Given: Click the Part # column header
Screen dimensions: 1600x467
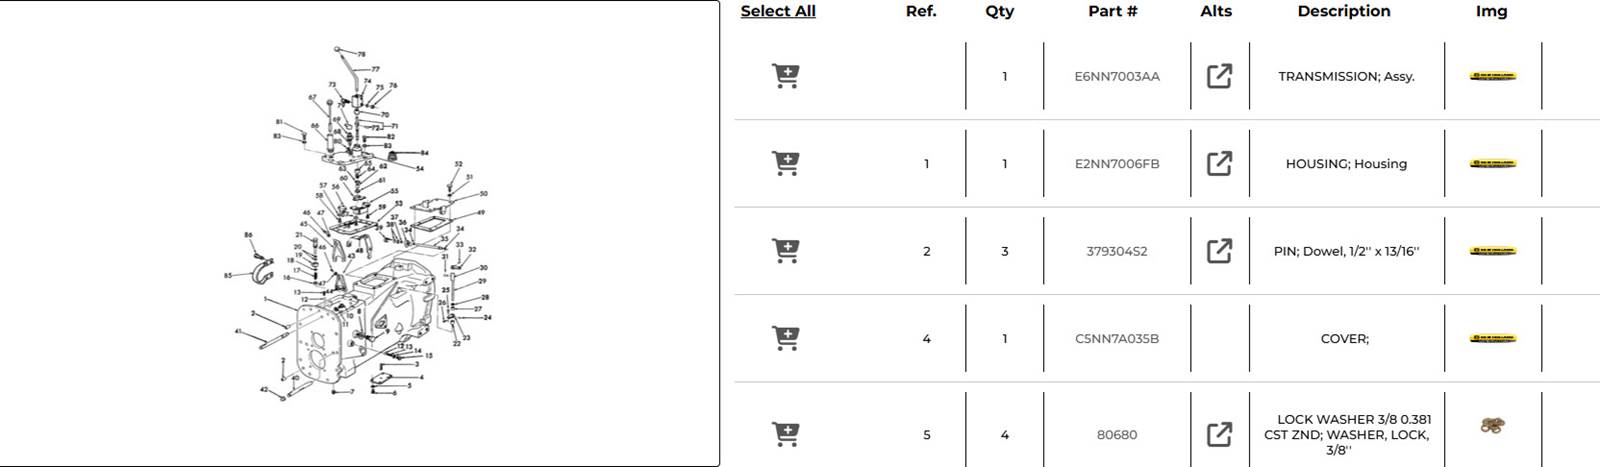Looking at the screenshot, I should point(1113,11).
